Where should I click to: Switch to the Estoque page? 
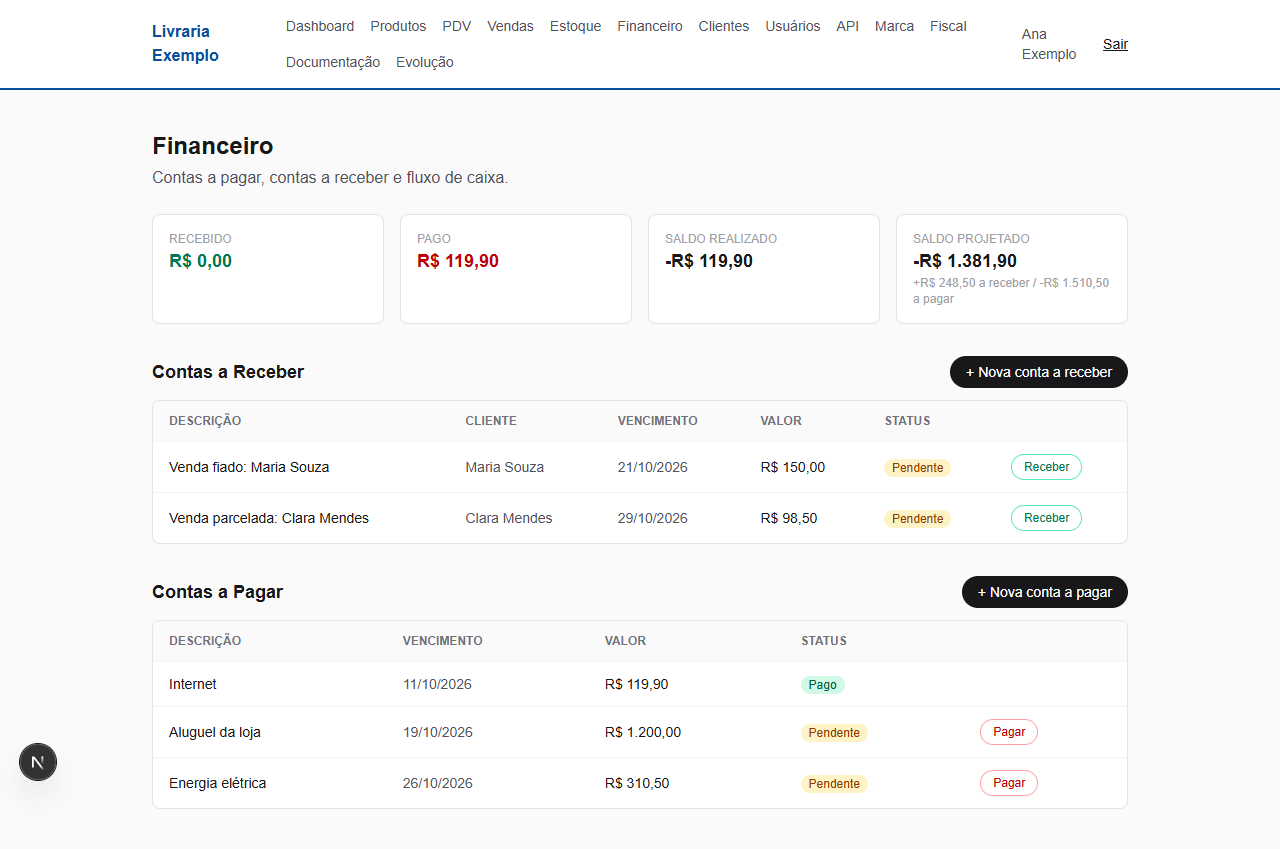click(x=576, y=26)
